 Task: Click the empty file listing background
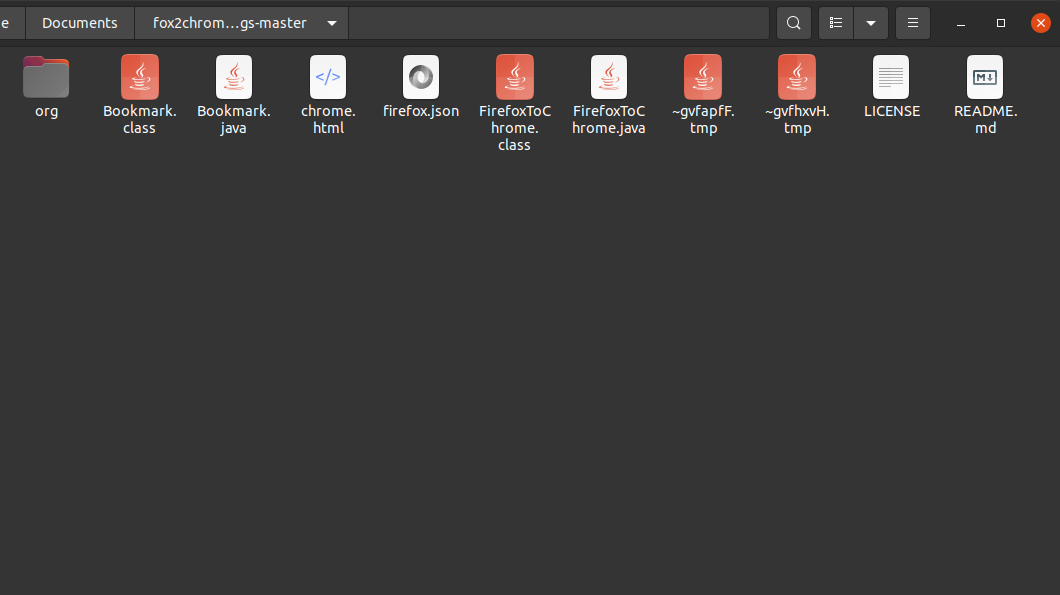click(x=530, y=380)
